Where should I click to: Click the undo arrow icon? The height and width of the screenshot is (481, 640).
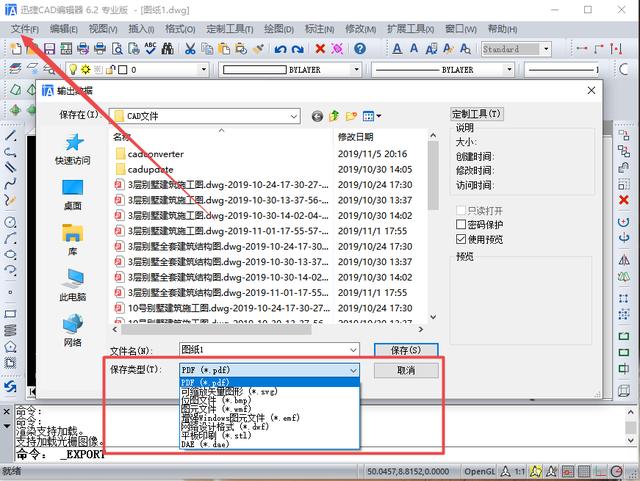[280, 49]
